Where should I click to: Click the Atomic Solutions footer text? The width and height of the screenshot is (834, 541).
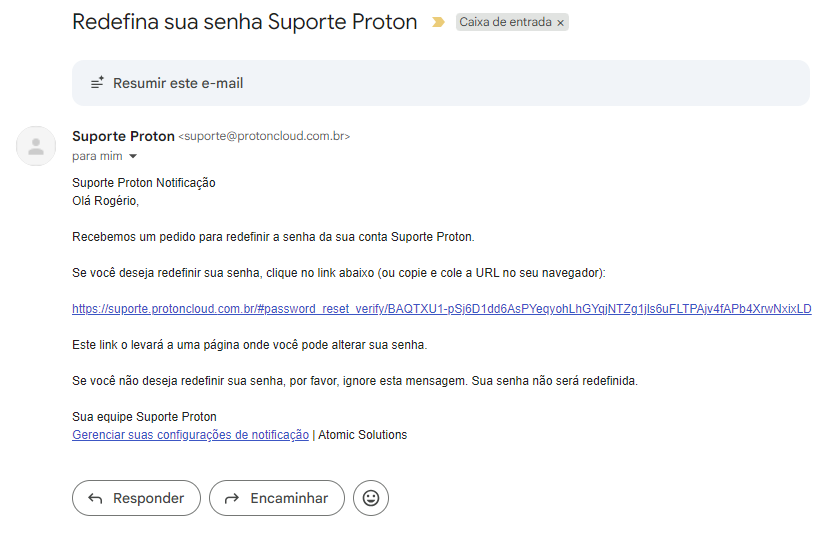[x=362, y=435]
